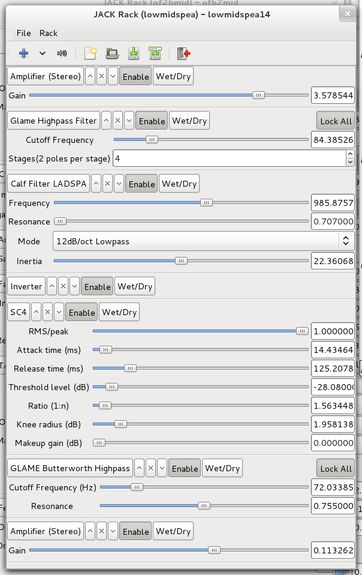Image resolution: width=362 pixels, height=575 pixels.
Task: Toggle Wet/Dry on GLAME Butterworth Highpass
Action: [222, 468]
